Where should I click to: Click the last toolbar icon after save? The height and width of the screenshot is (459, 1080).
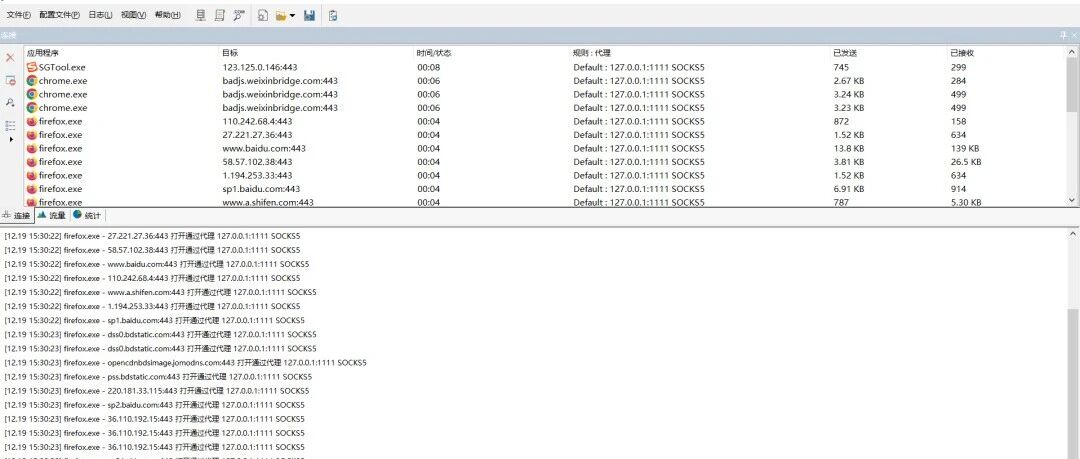pyautogui.click(x=333, y=15)
